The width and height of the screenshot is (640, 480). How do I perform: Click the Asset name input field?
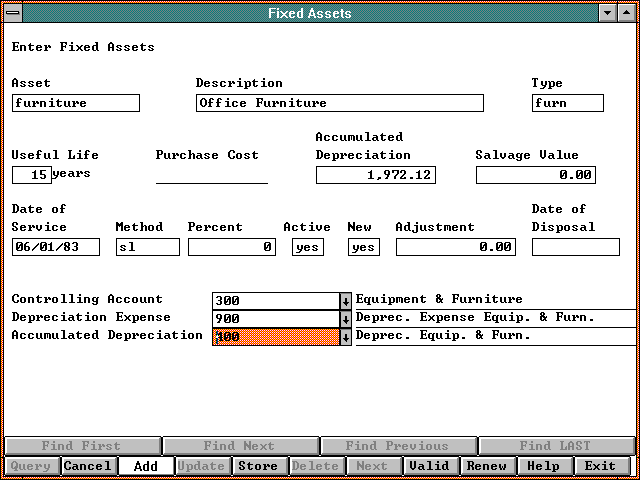(76, 103)
